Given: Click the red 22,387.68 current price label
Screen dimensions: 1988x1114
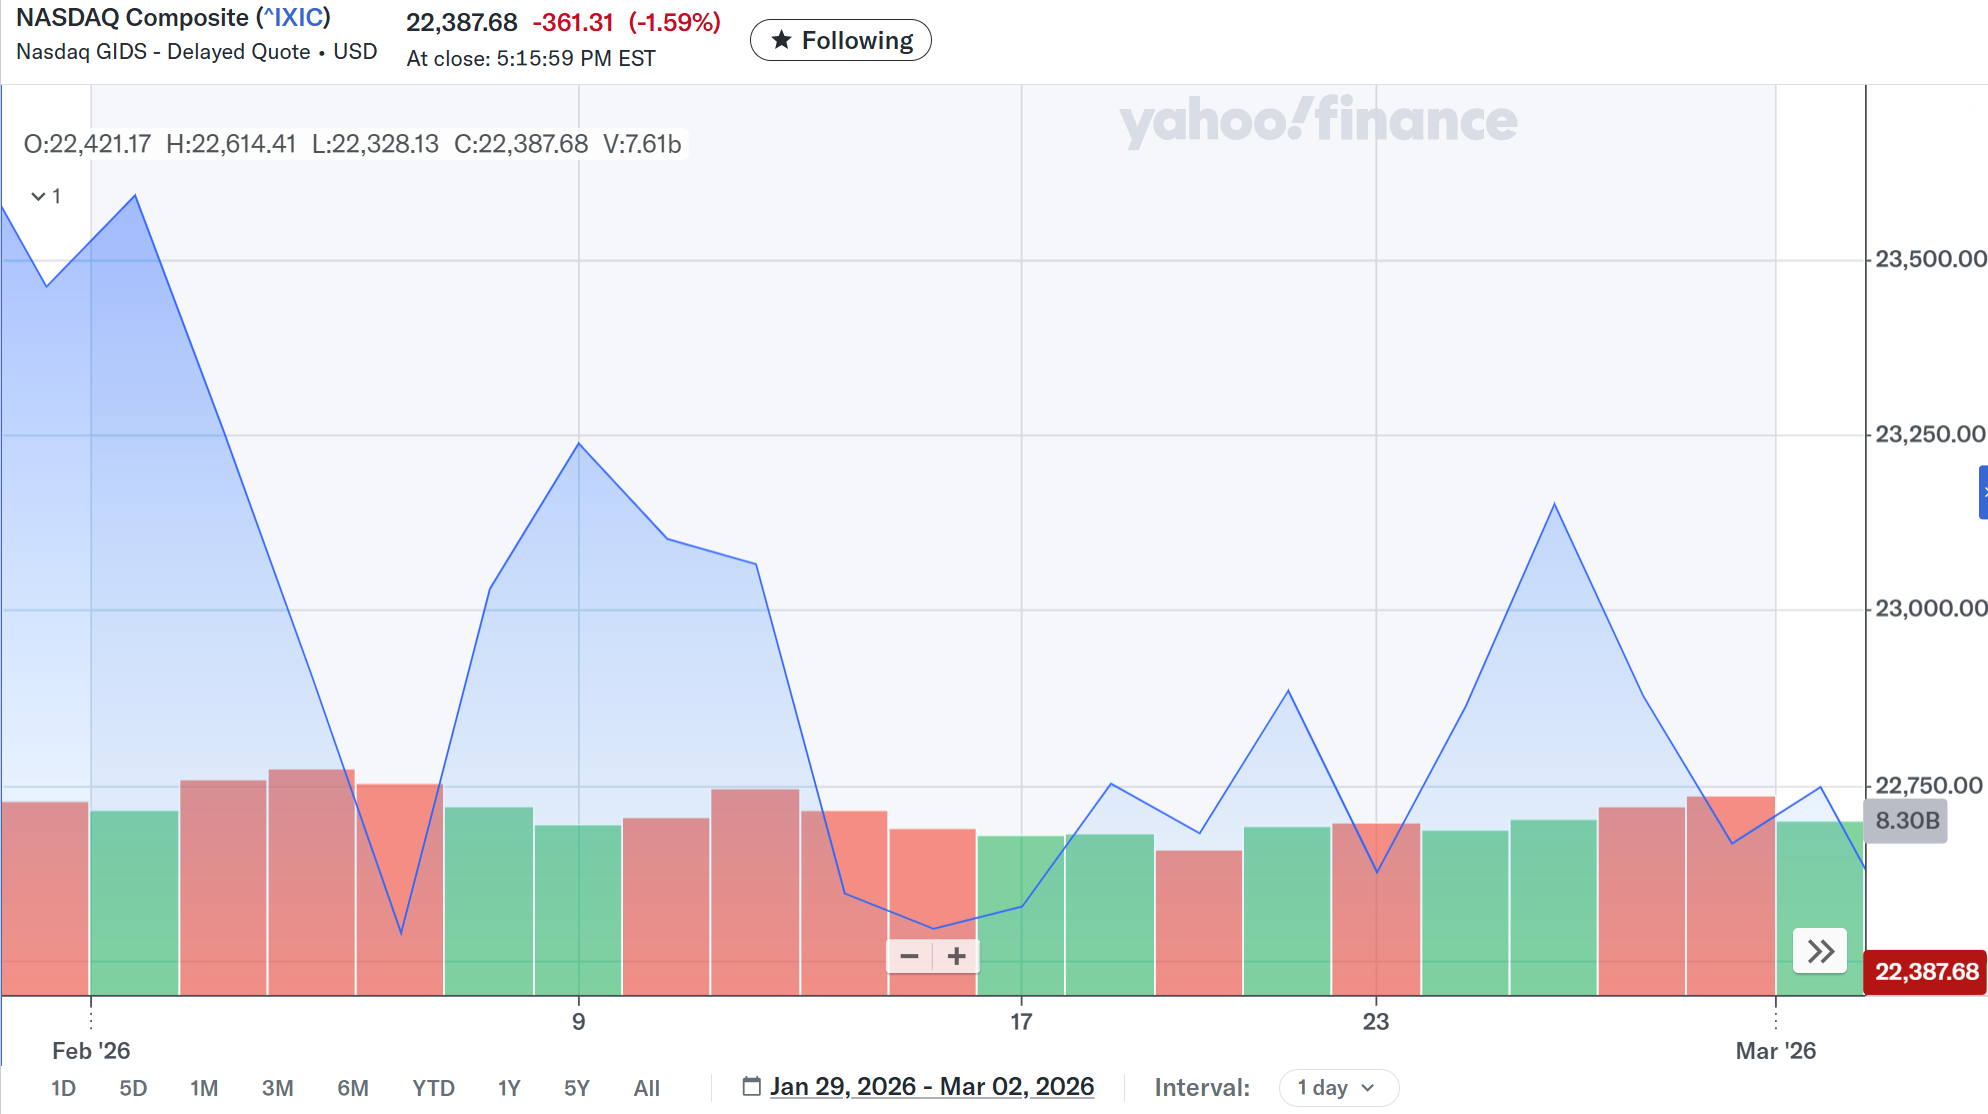Looking at the screenshot, I should [1926, 972].
